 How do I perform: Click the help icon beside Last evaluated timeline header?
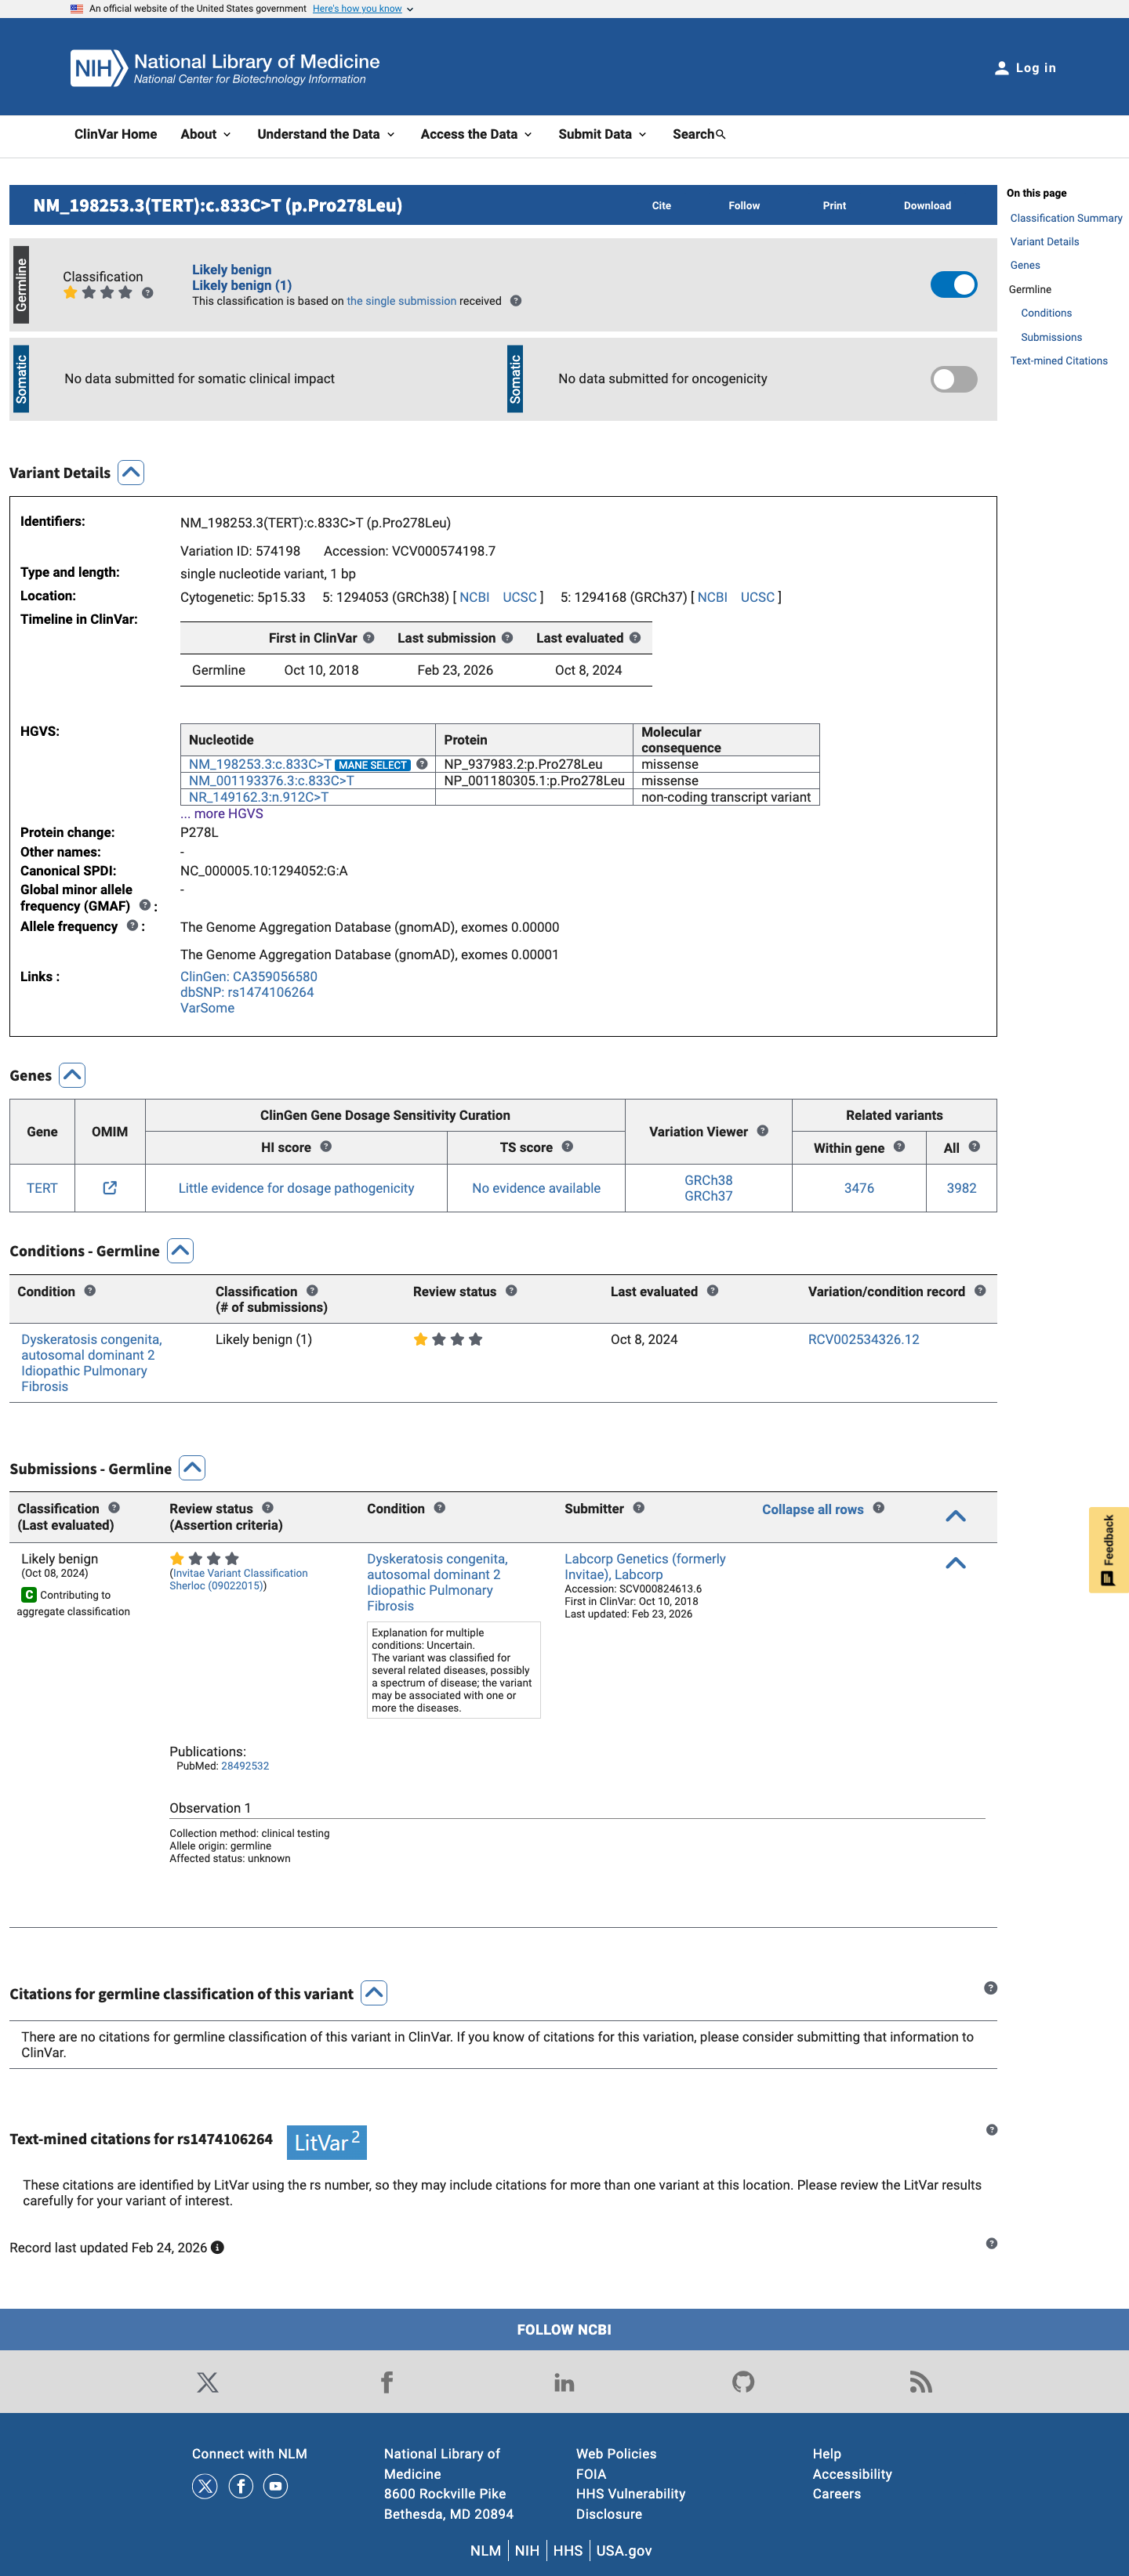click(x=635, y=638)
